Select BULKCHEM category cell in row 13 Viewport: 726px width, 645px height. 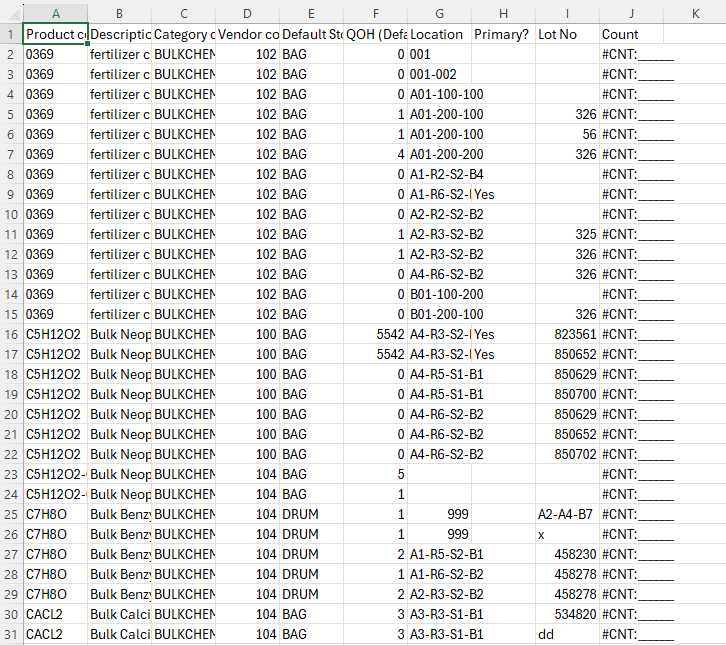(x=183, y=274)
